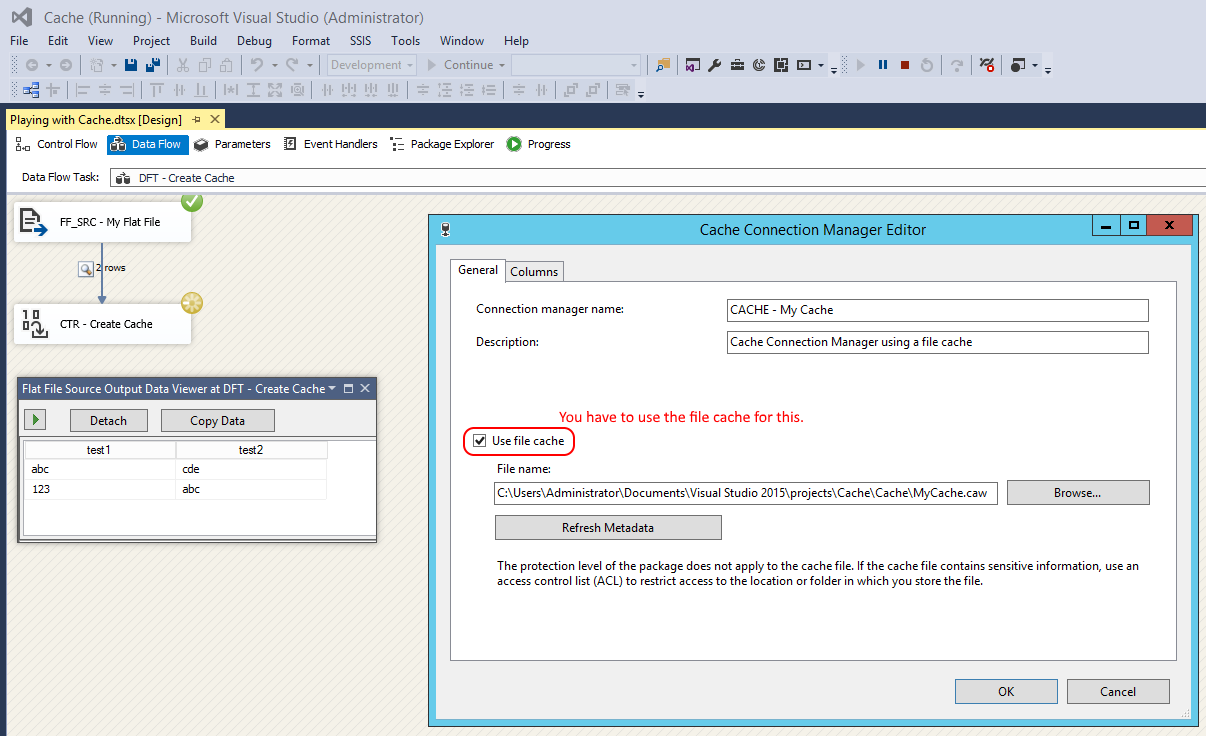Screen dimensions: 1206x736
Task: Click the Copy Data button
Action: click(217, 420)
